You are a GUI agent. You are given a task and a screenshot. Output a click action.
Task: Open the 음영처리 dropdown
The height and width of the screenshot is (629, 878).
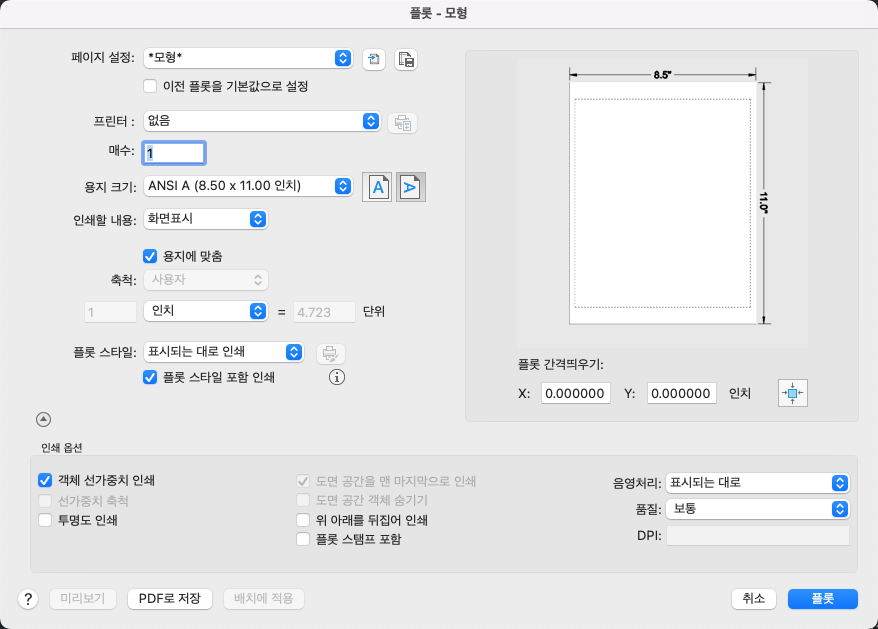coord(758,483)
